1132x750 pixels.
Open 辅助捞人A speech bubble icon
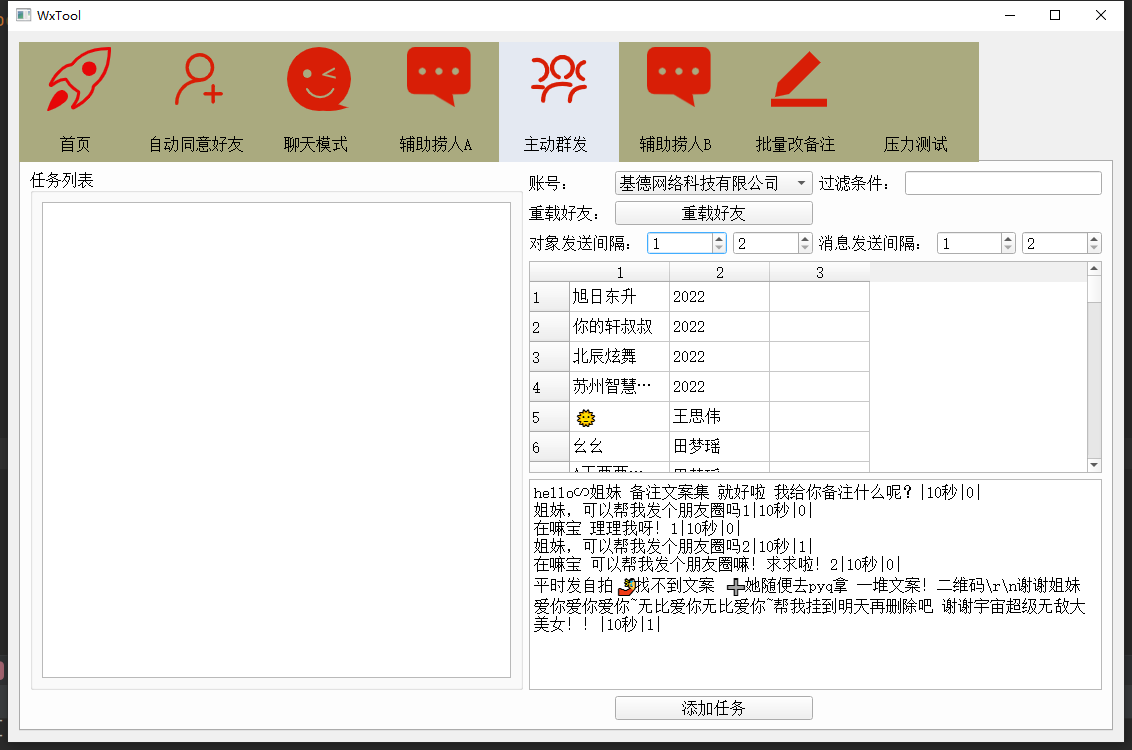438,77
